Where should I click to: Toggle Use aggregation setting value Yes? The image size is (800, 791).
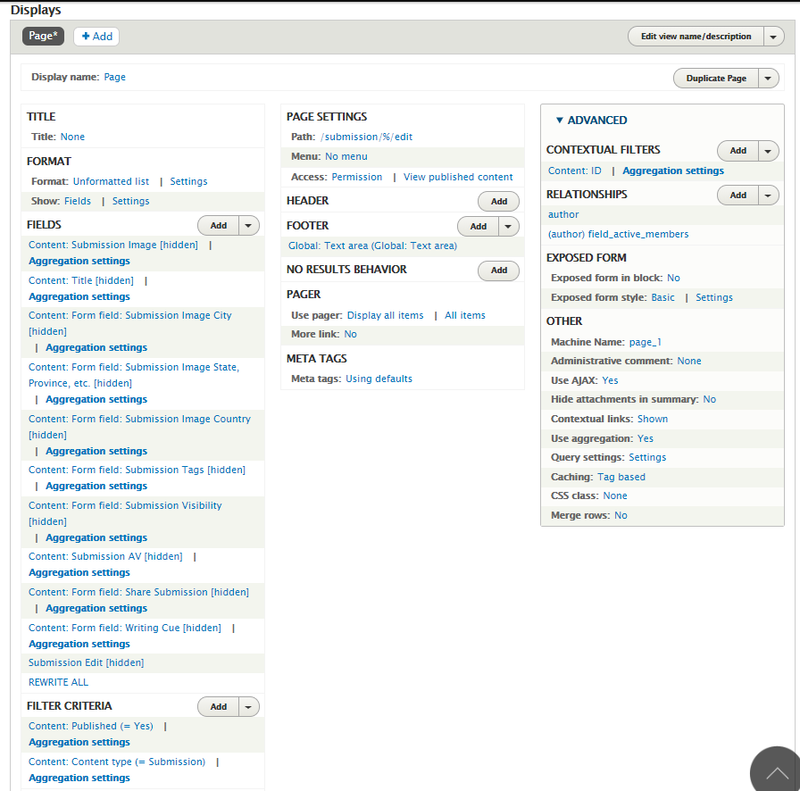[645, 439]
